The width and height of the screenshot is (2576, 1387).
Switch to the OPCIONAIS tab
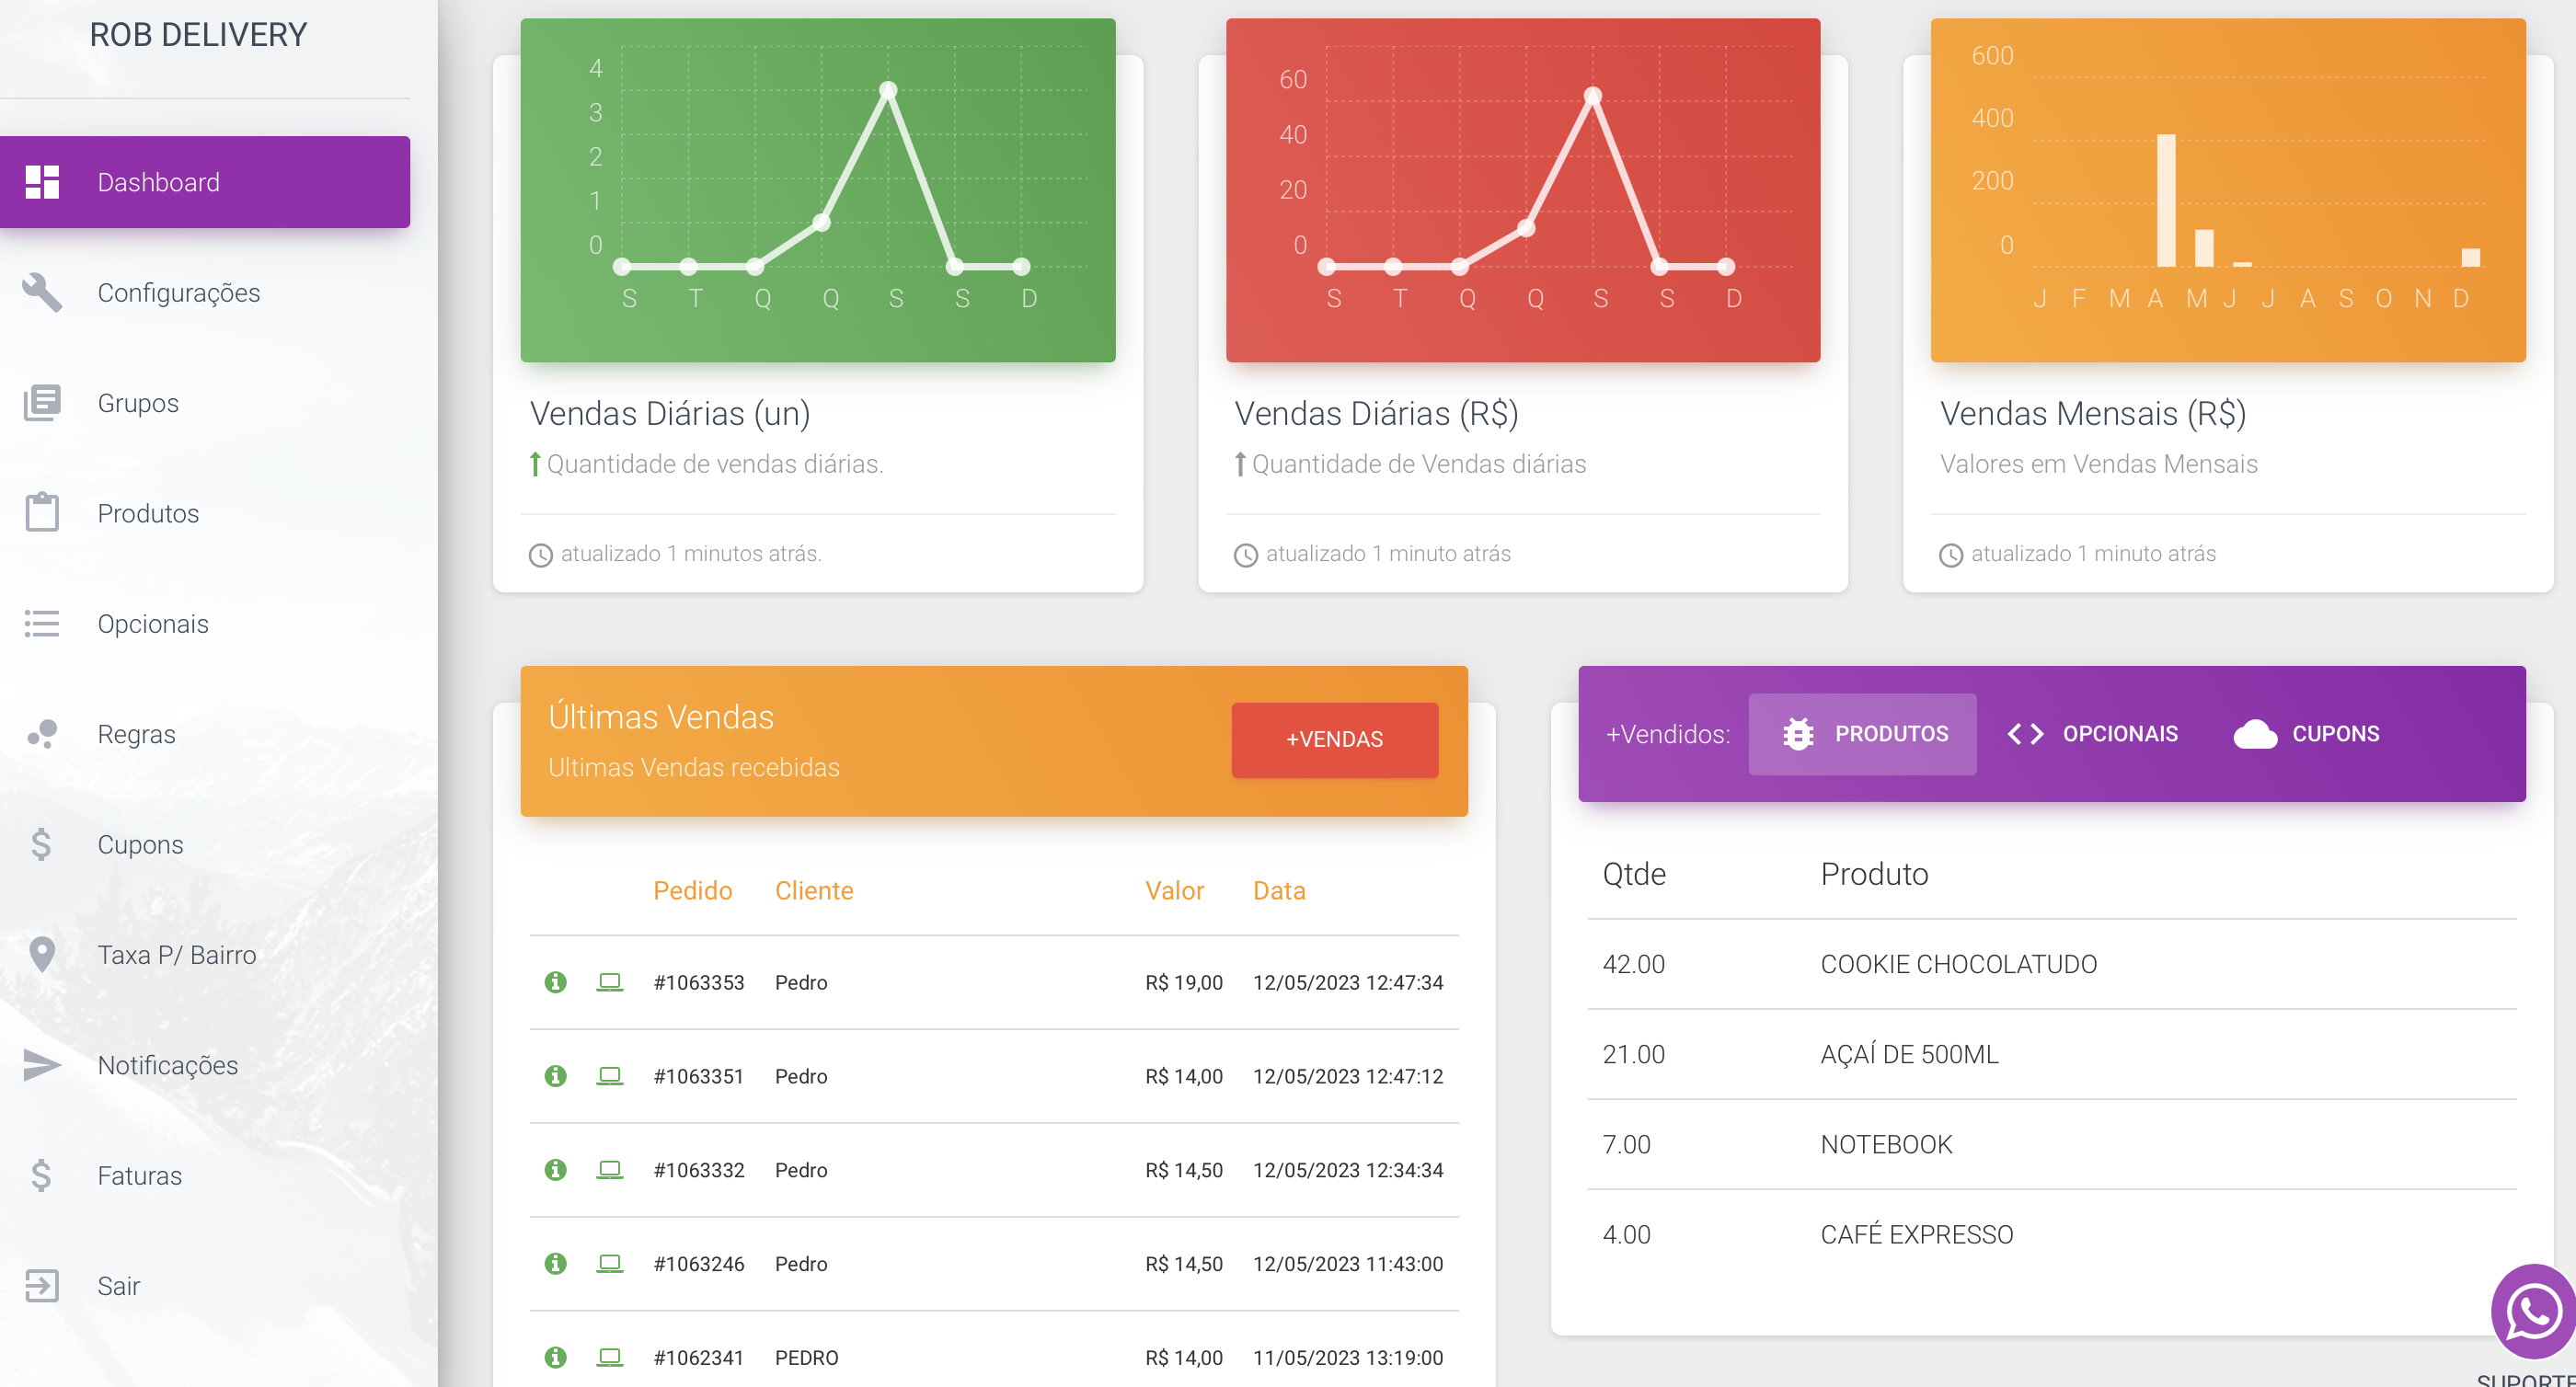(2092, 734)
